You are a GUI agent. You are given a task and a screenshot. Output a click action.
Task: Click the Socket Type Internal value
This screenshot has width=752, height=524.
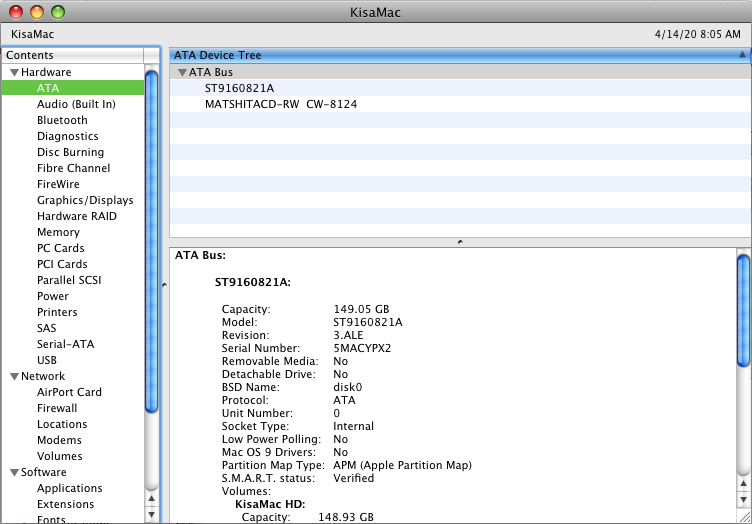coord(353,426)
